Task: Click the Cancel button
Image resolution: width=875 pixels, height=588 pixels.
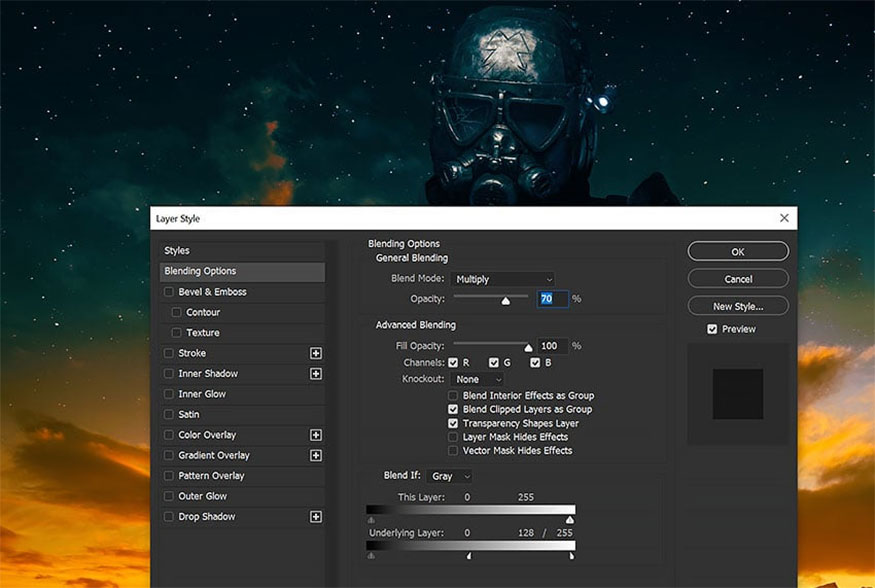Action: (x=738, y=279)
